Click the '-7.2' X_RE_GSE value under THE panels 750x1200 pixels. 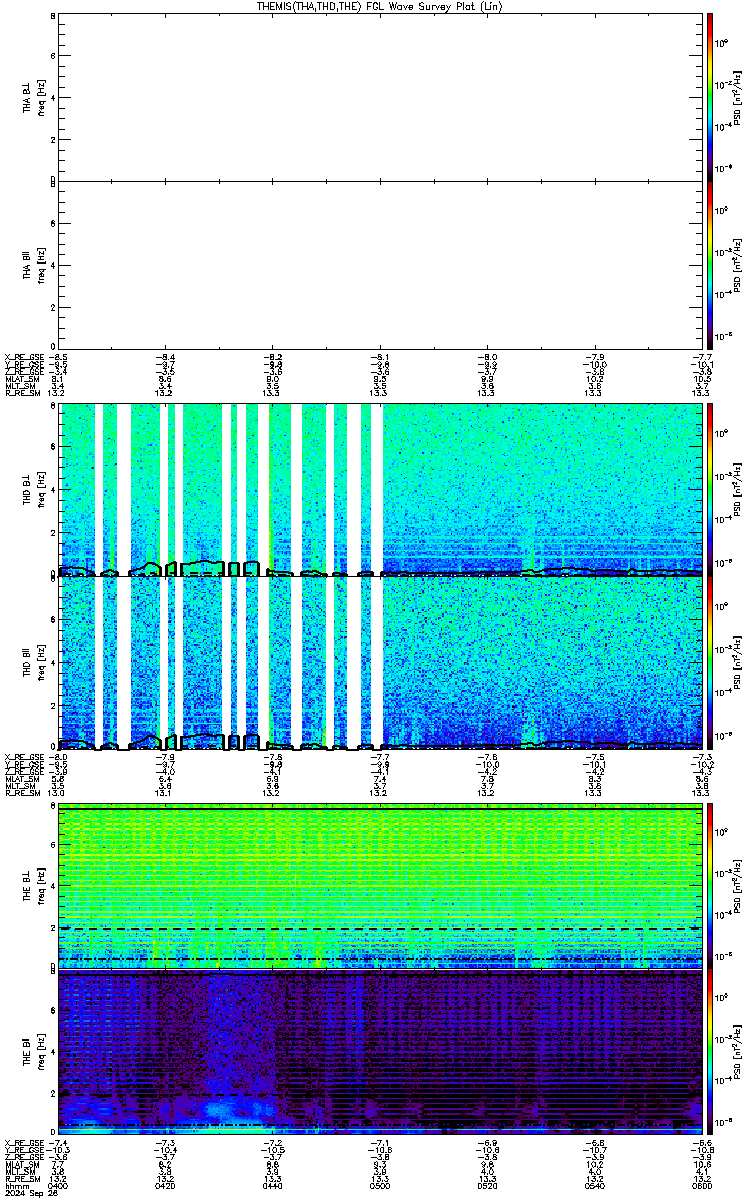[272, 1142]
